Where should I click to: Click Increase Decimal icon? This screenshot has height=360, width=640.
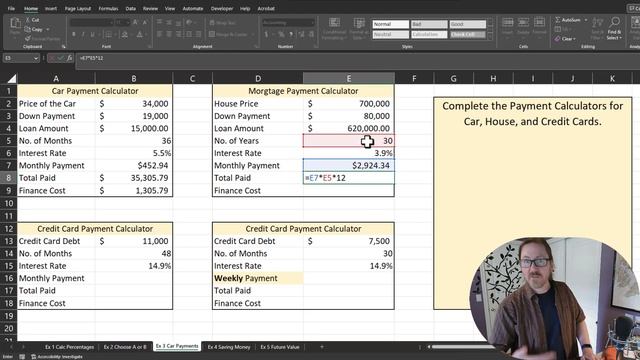302,35
